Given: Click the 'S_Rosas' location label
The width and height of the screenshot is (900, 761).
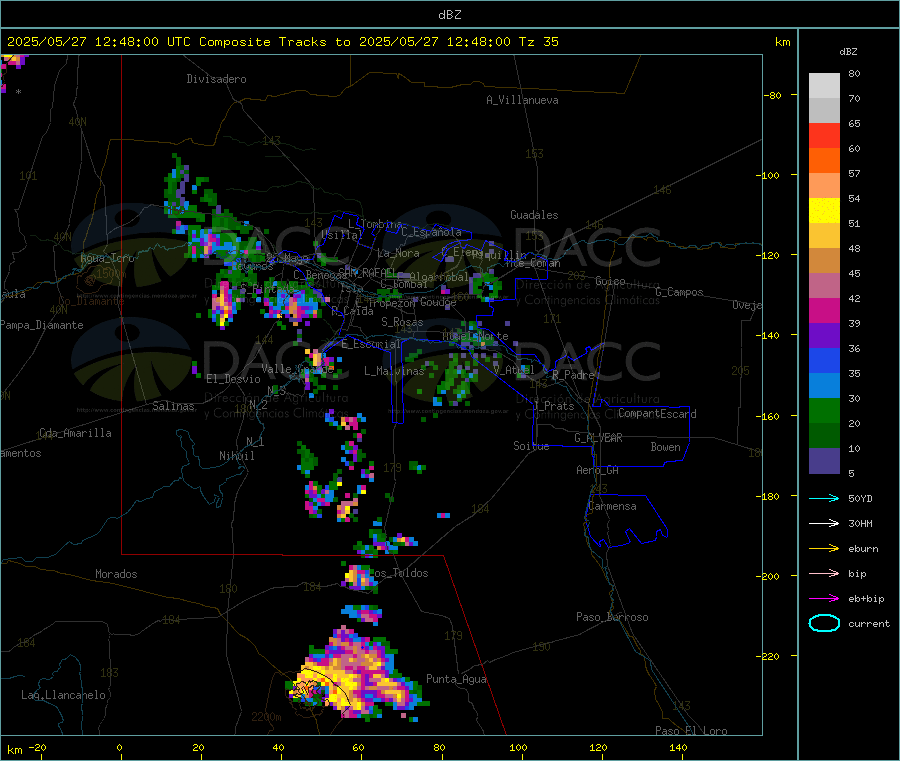Looking at the screenshot, I should pos(402,322).
